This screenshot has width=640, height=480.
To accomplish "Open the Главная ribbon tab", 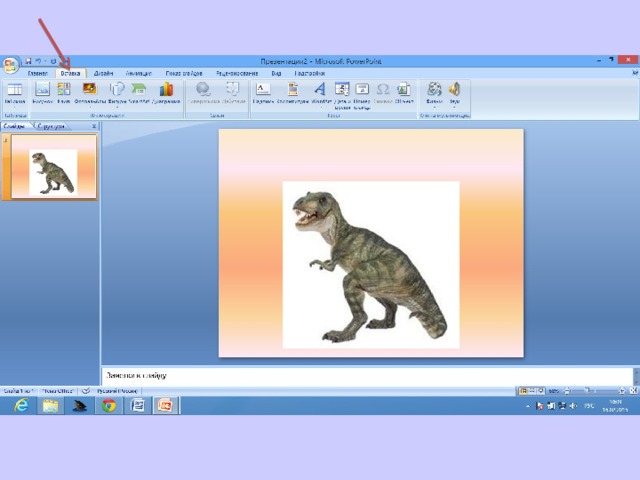I will click(38, 73).
